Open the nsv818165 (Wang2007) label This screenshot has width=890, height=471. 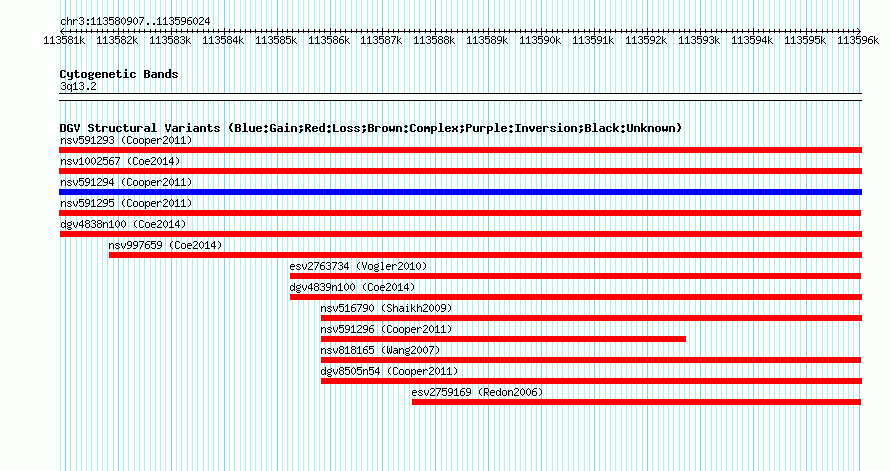pos(380,350)
